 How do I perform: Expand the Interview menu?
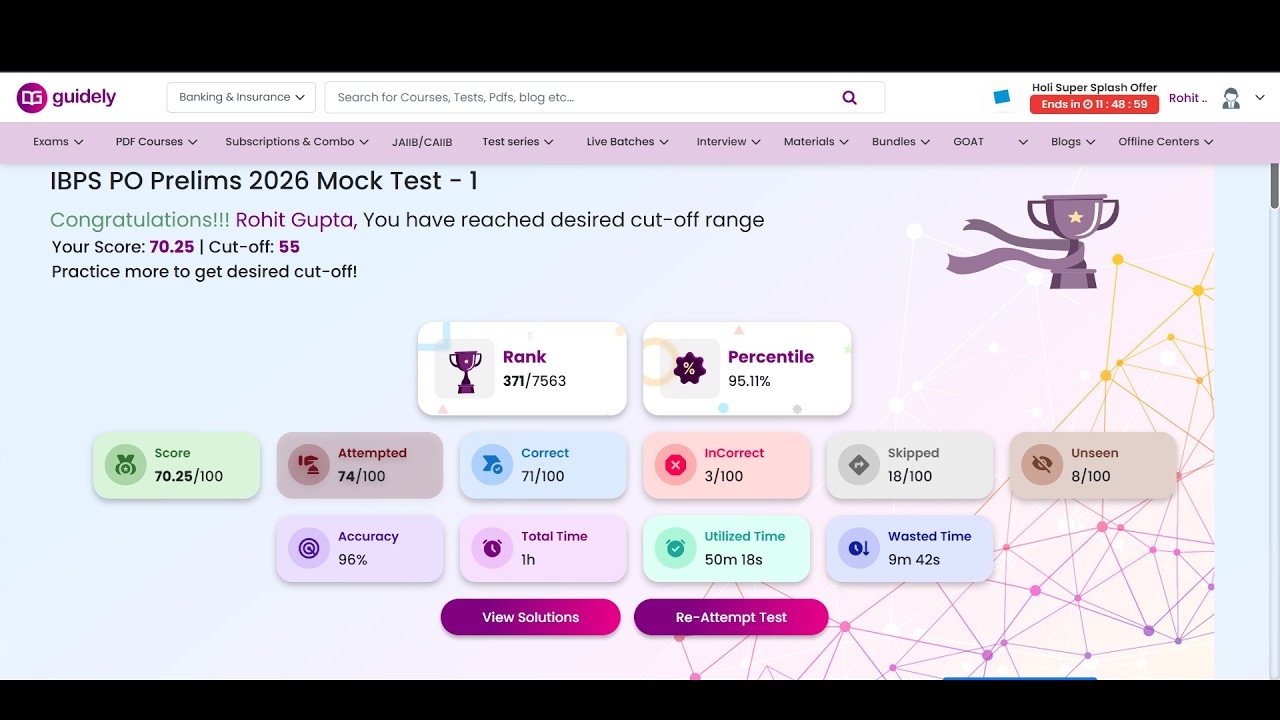[729, 142]
